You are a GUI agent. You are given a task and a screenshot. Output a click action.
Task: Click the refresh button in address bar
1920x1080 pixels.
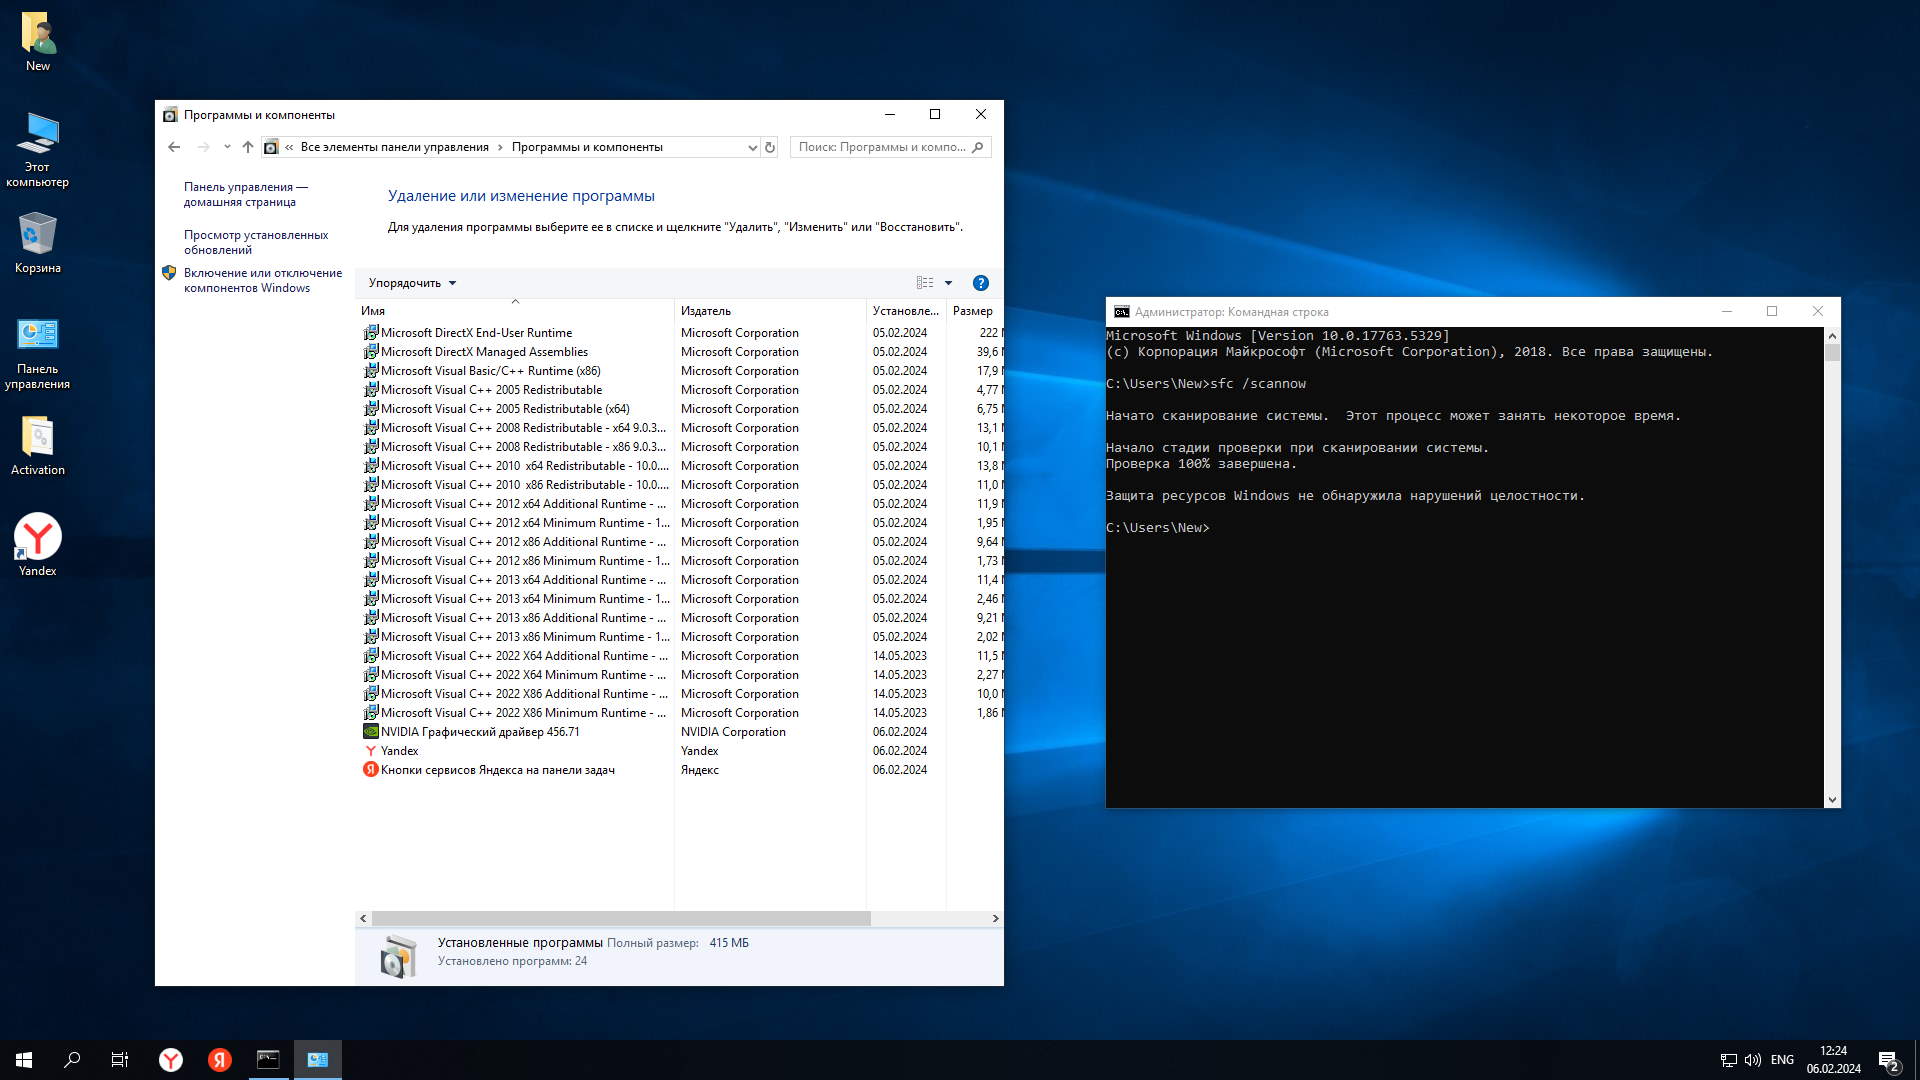tap(770, 147)
